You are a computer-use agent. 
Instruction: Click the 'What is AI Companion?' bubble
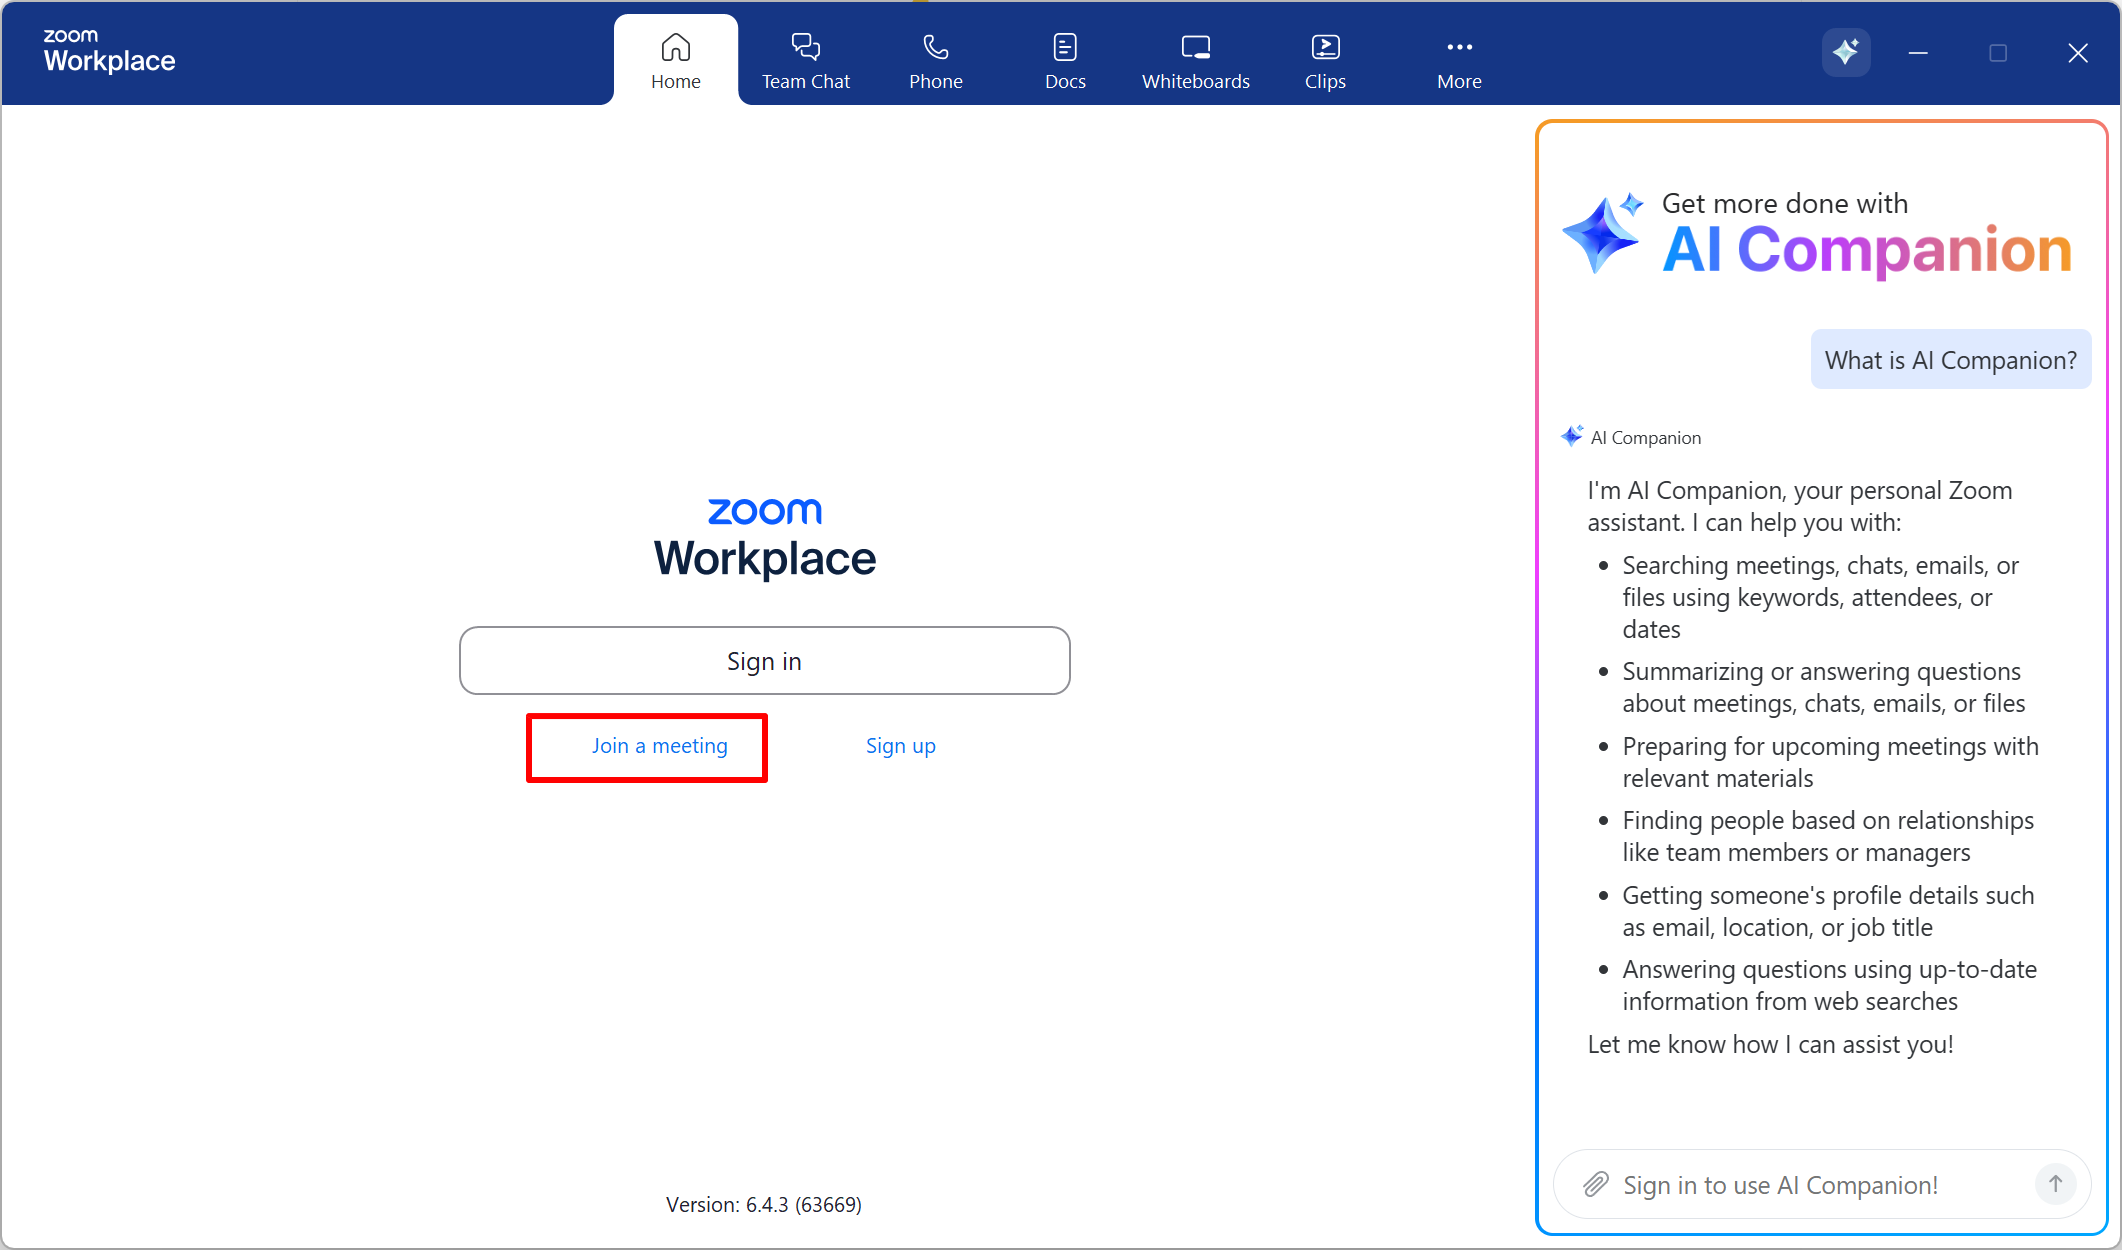pyautogui.click(x=1950, y=360)
